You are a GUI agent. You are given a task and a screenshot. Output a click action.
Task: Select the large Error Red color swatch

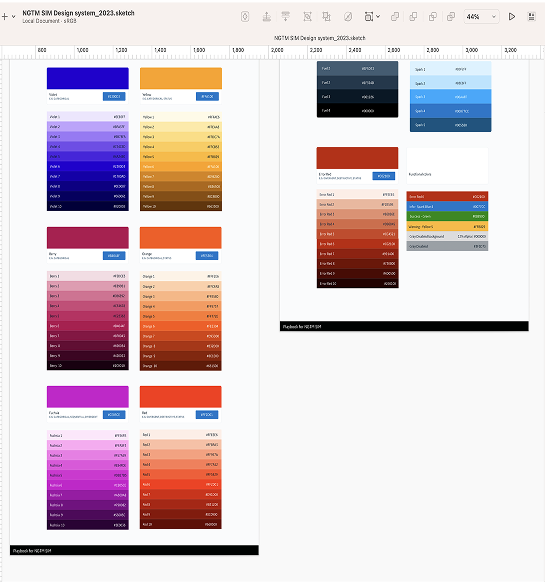pyautogui.click(x=357, y=158)
